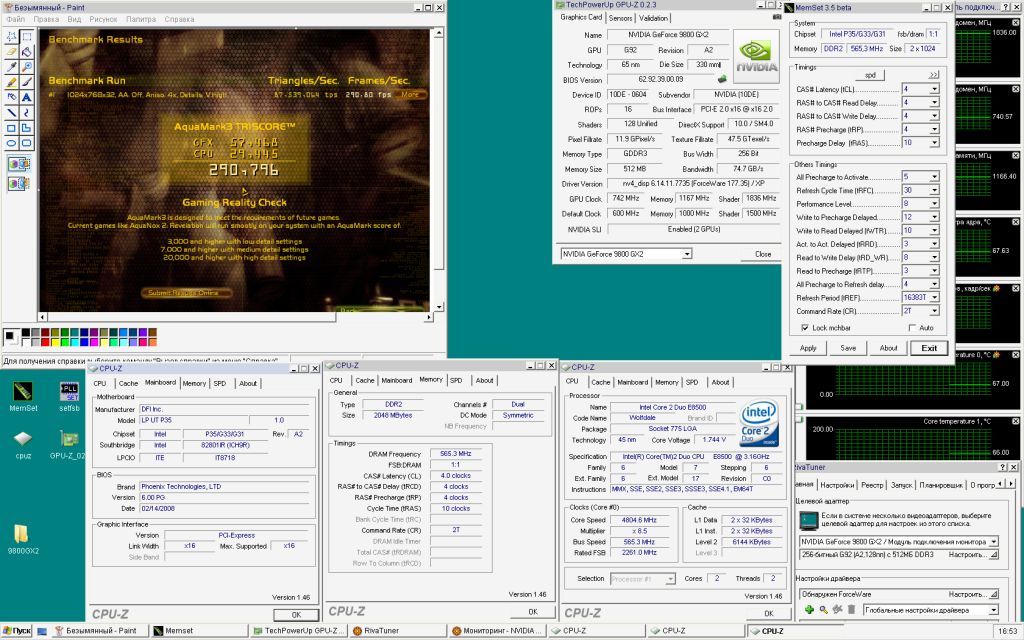Select the Curve tool in Paint
The height and width of the screenshot is (640, 1024).
[x=26, y=112]
